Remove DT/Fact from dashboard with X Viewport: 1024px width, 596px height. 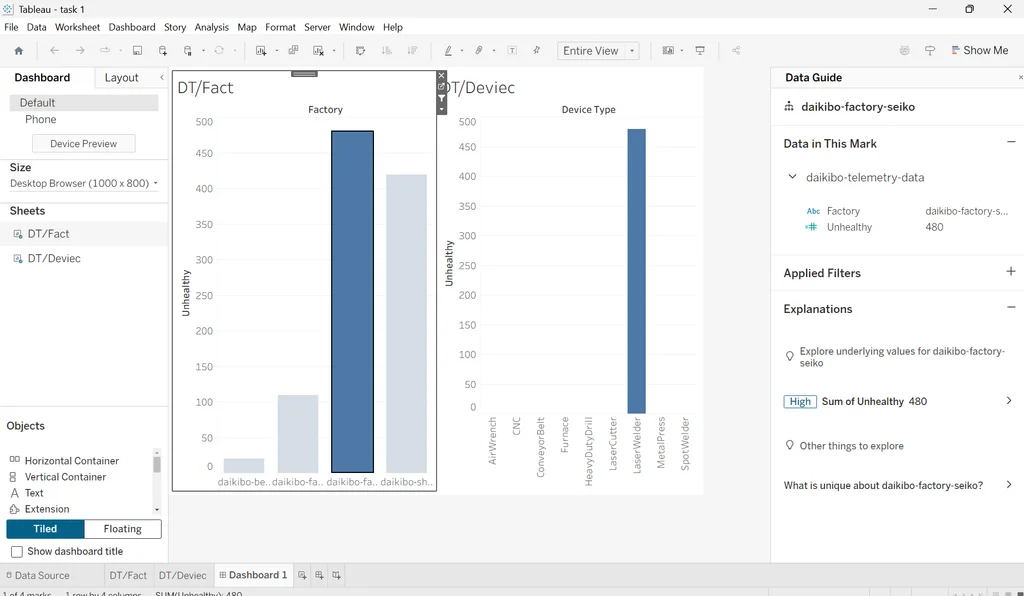click(441, 76)
